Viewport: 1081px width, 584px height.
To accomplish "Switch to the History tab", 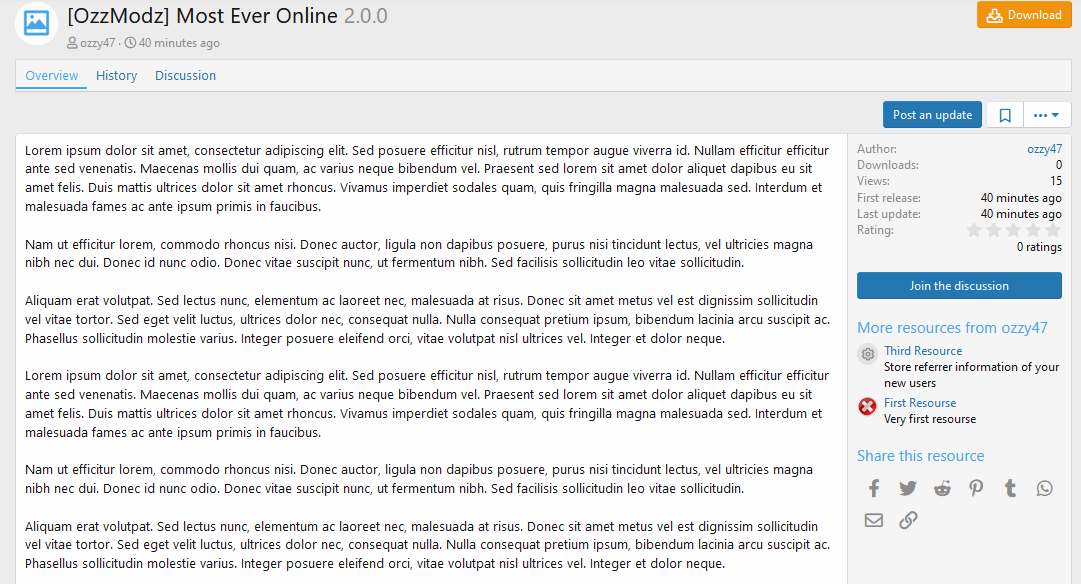I will coord(116,76).
